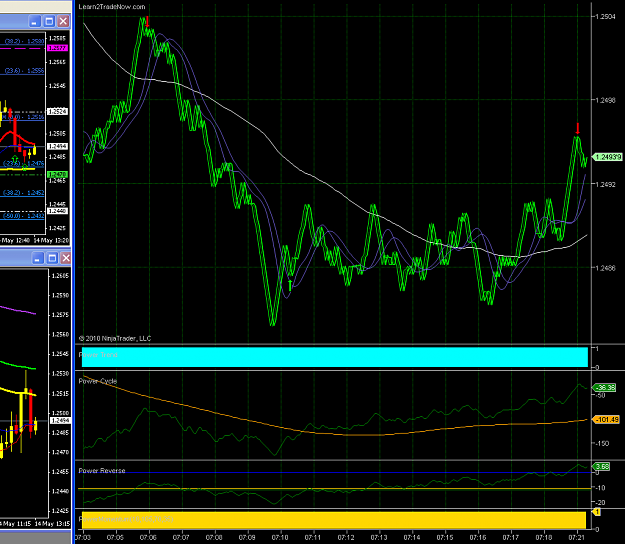Minimize the chart window dated 14 May 11:15
This screenshot has height=544, width=625.
[x=37, y=258]
